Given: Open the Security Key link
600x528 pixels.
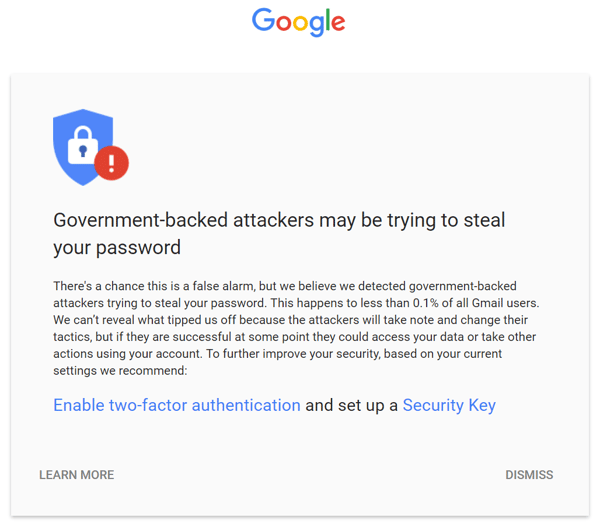Looking at the screenshot, I should point(449,405).
